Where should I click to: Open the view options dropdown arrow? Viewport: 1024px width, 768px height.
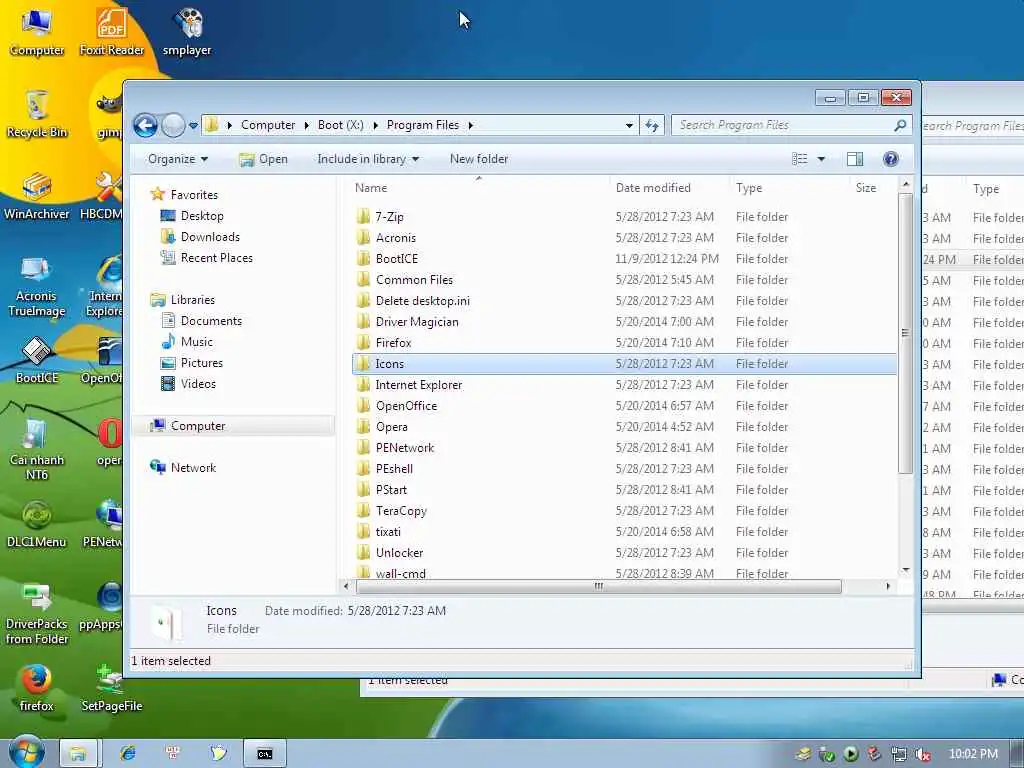pos(821,159)
